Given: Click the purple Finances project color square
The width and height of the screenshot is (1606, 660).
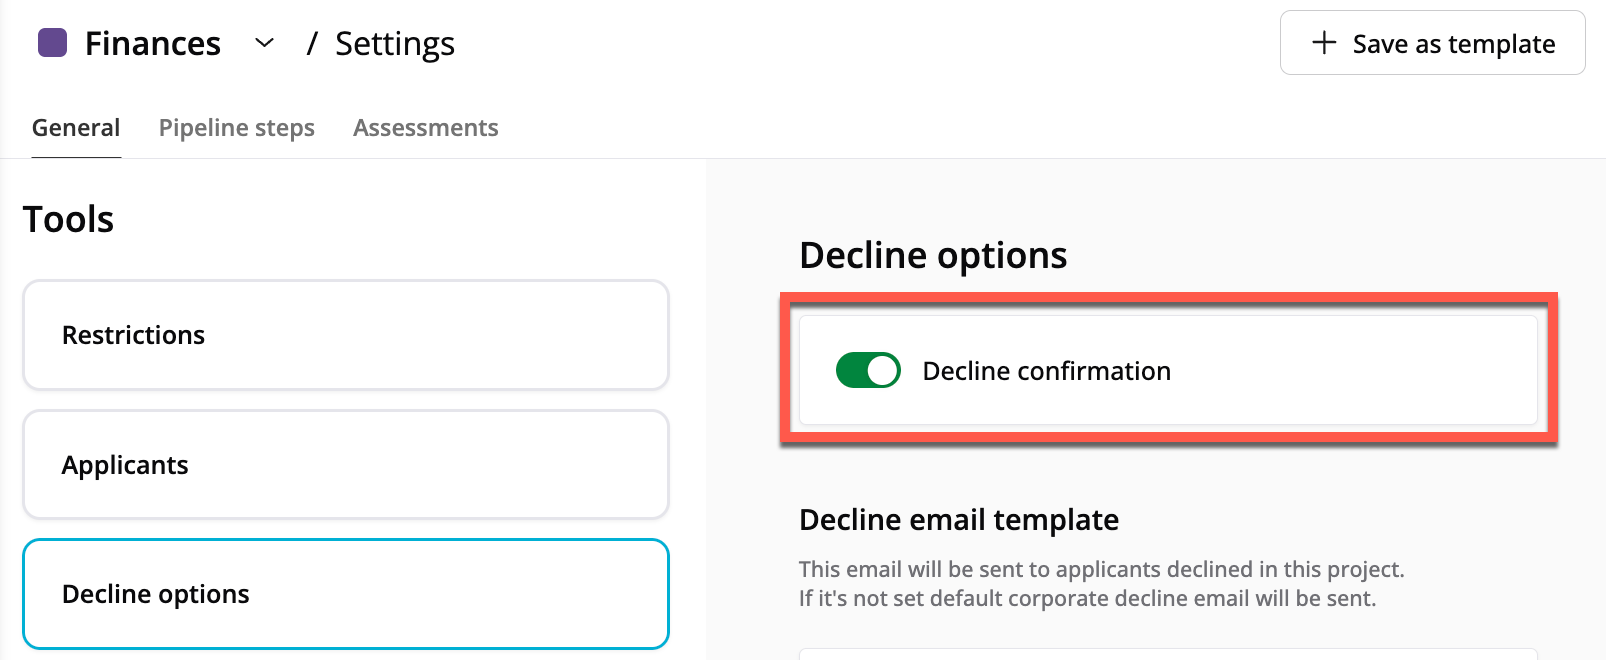Looking at the screenshot, I should 52,43.
